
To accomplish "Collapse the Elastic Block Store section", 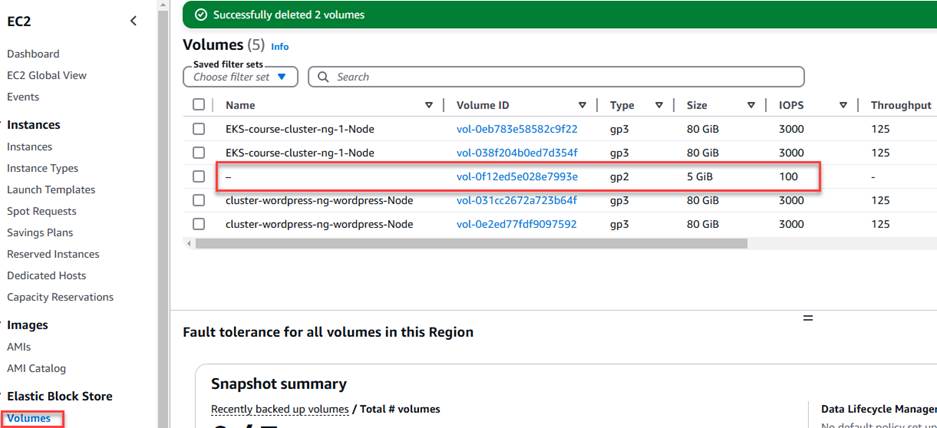I will 59,396.
